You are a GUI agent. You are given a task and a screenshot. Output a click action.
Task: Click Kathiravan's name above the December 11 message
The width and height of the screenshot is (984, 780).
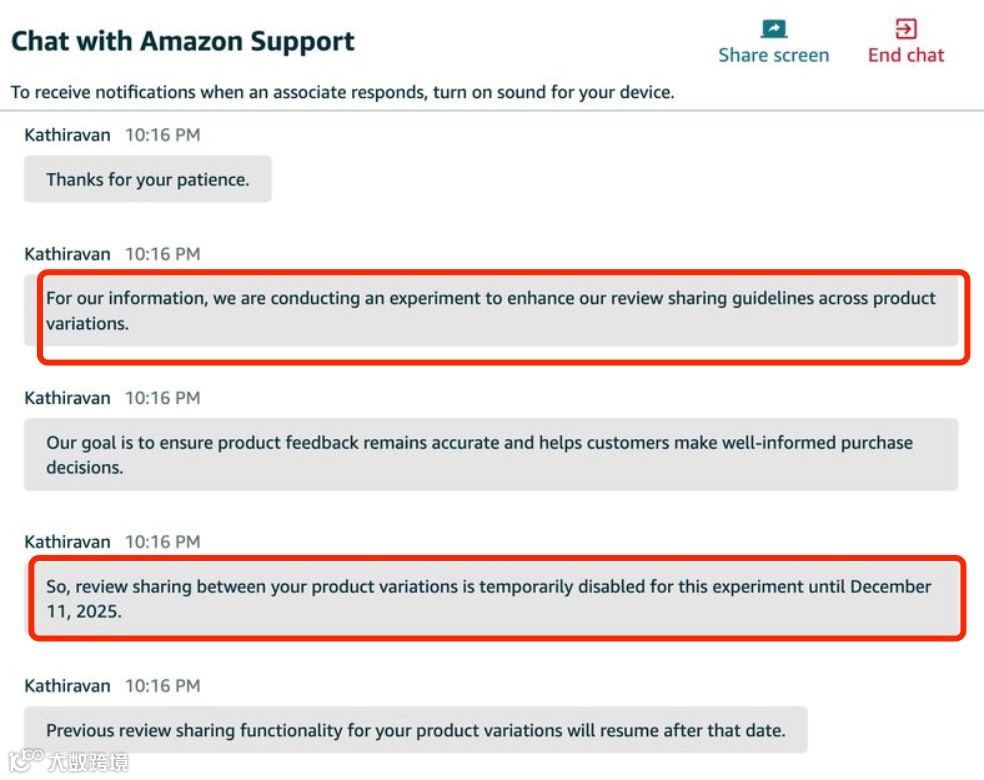[x=67, y=543]
